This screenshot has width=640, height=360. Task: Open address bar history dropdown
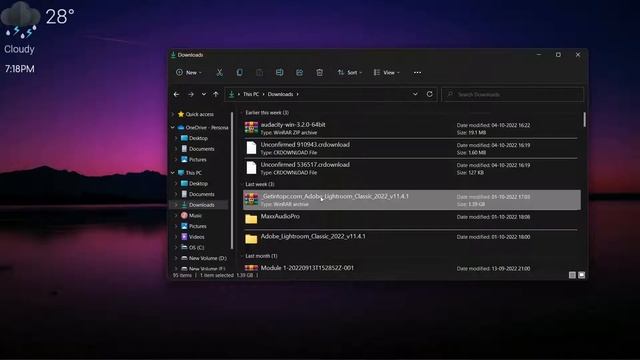(415, 94)
